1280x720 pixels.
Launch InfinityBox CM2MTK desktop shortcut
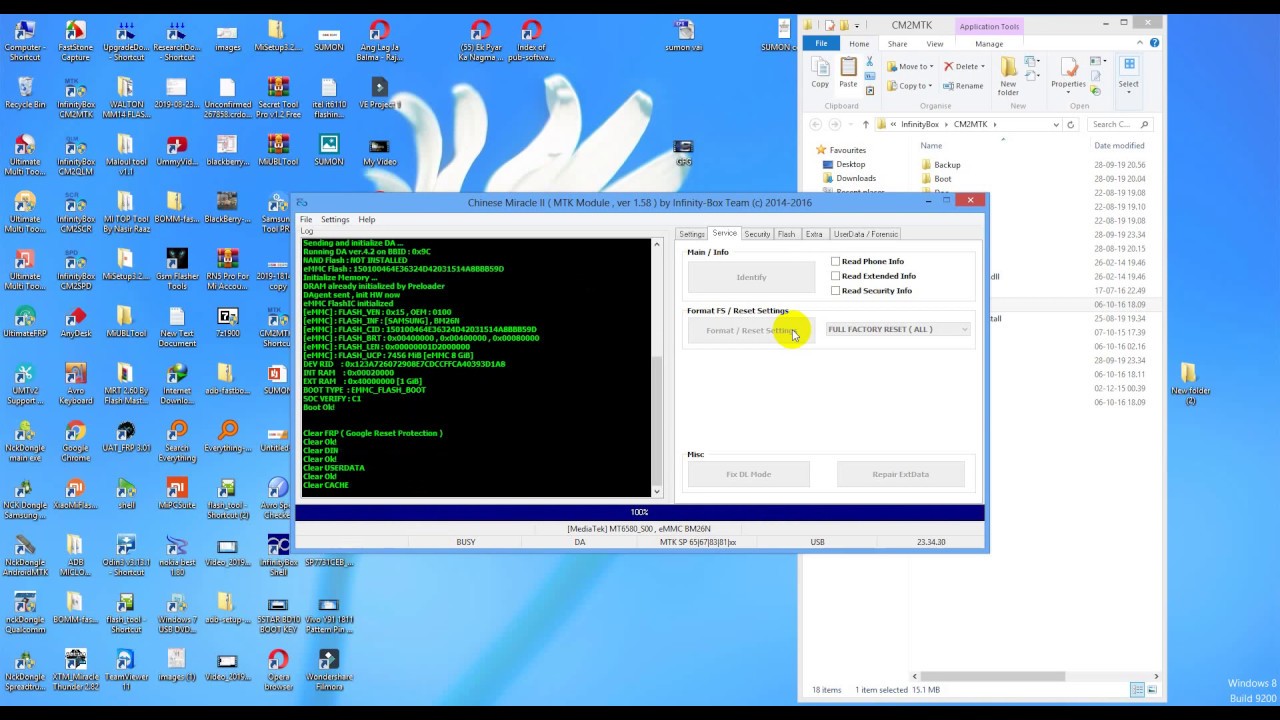click(x=75, y=98)
